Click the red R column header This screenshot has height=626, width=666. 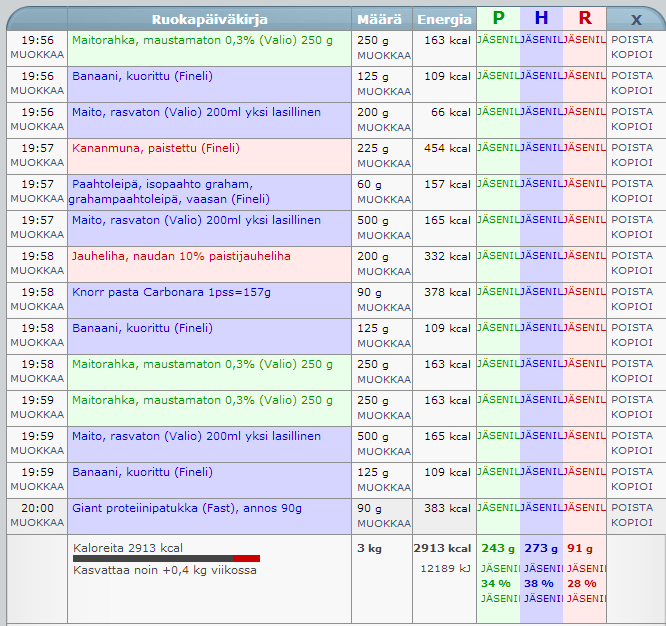pyautogui.click(x=585, y=18)
